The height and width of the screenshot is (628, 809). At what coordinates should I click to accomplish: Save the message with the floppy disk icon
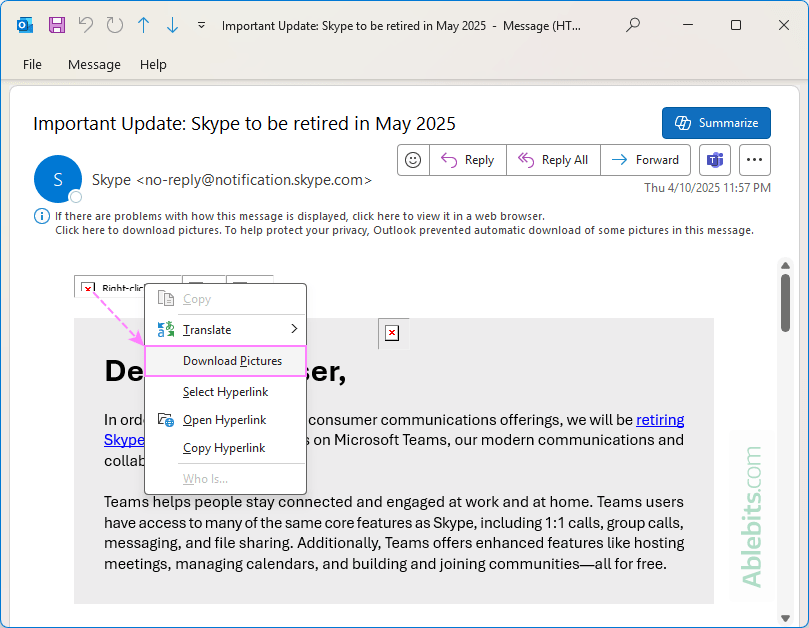[57, 25]
